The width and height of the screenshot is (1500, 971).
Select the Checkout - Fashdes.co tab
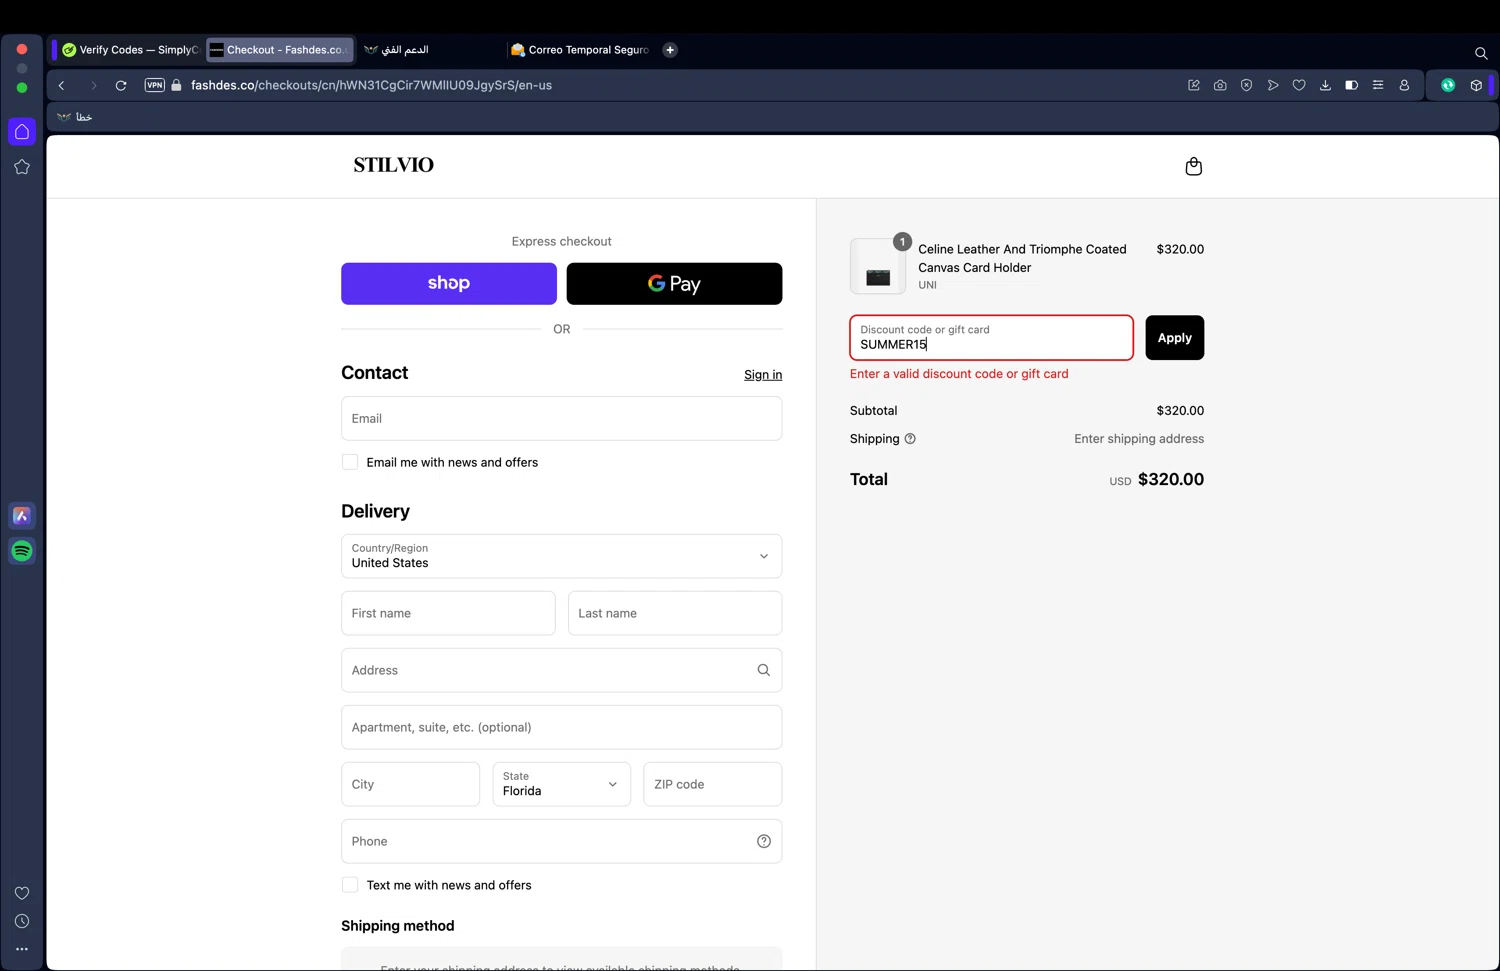coord(280,50)
